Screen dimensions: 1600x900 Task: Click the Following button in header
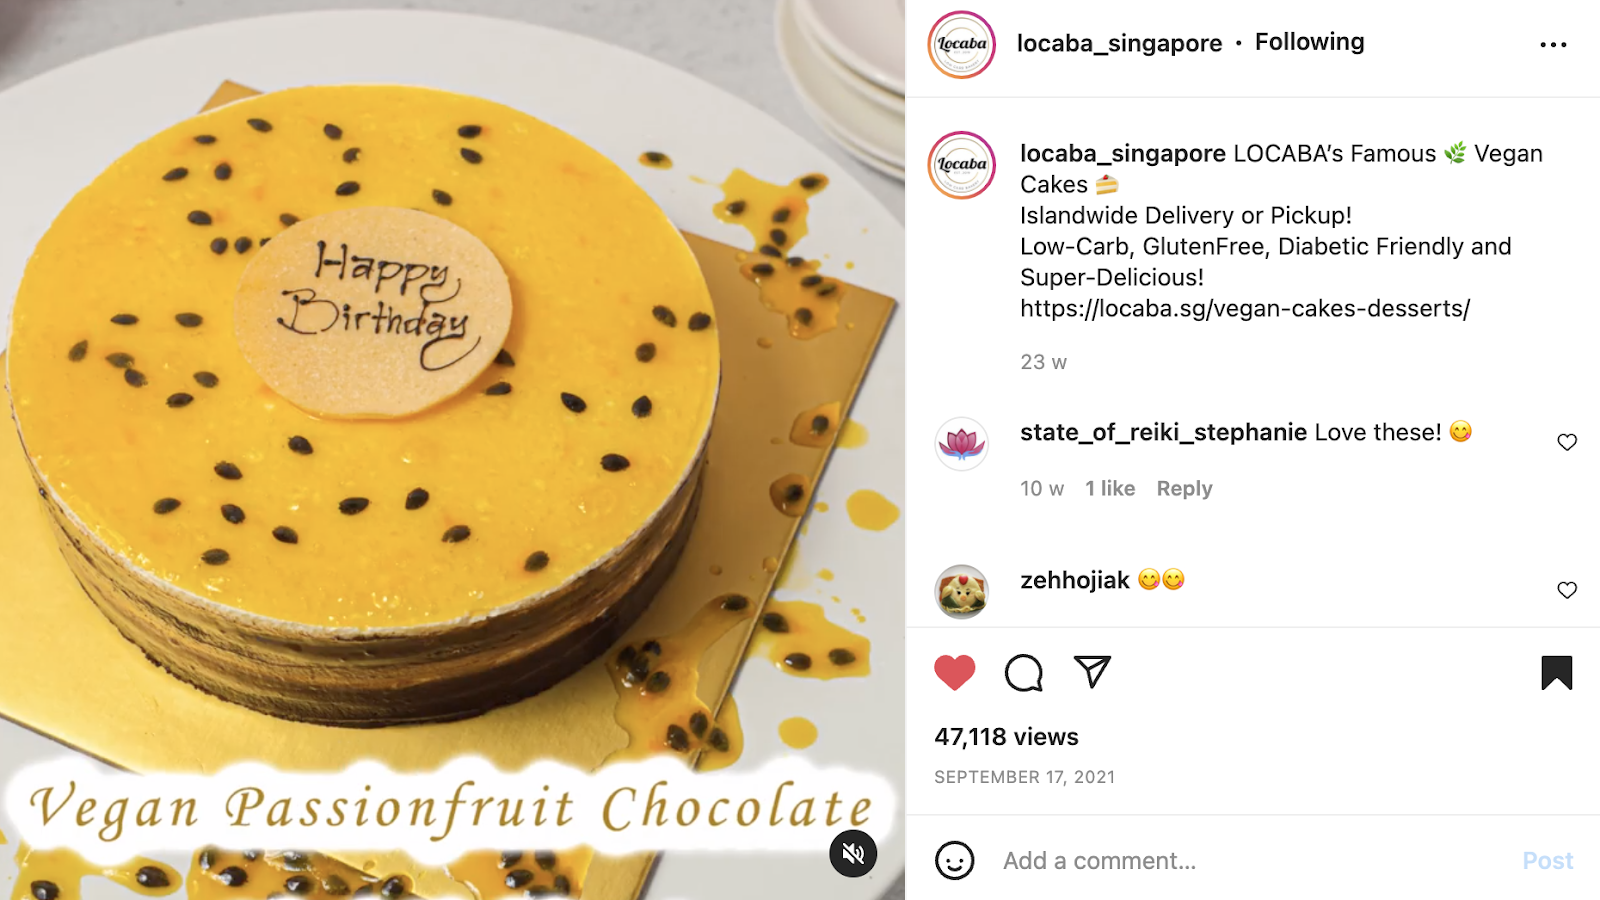[x=1309, y=42]
